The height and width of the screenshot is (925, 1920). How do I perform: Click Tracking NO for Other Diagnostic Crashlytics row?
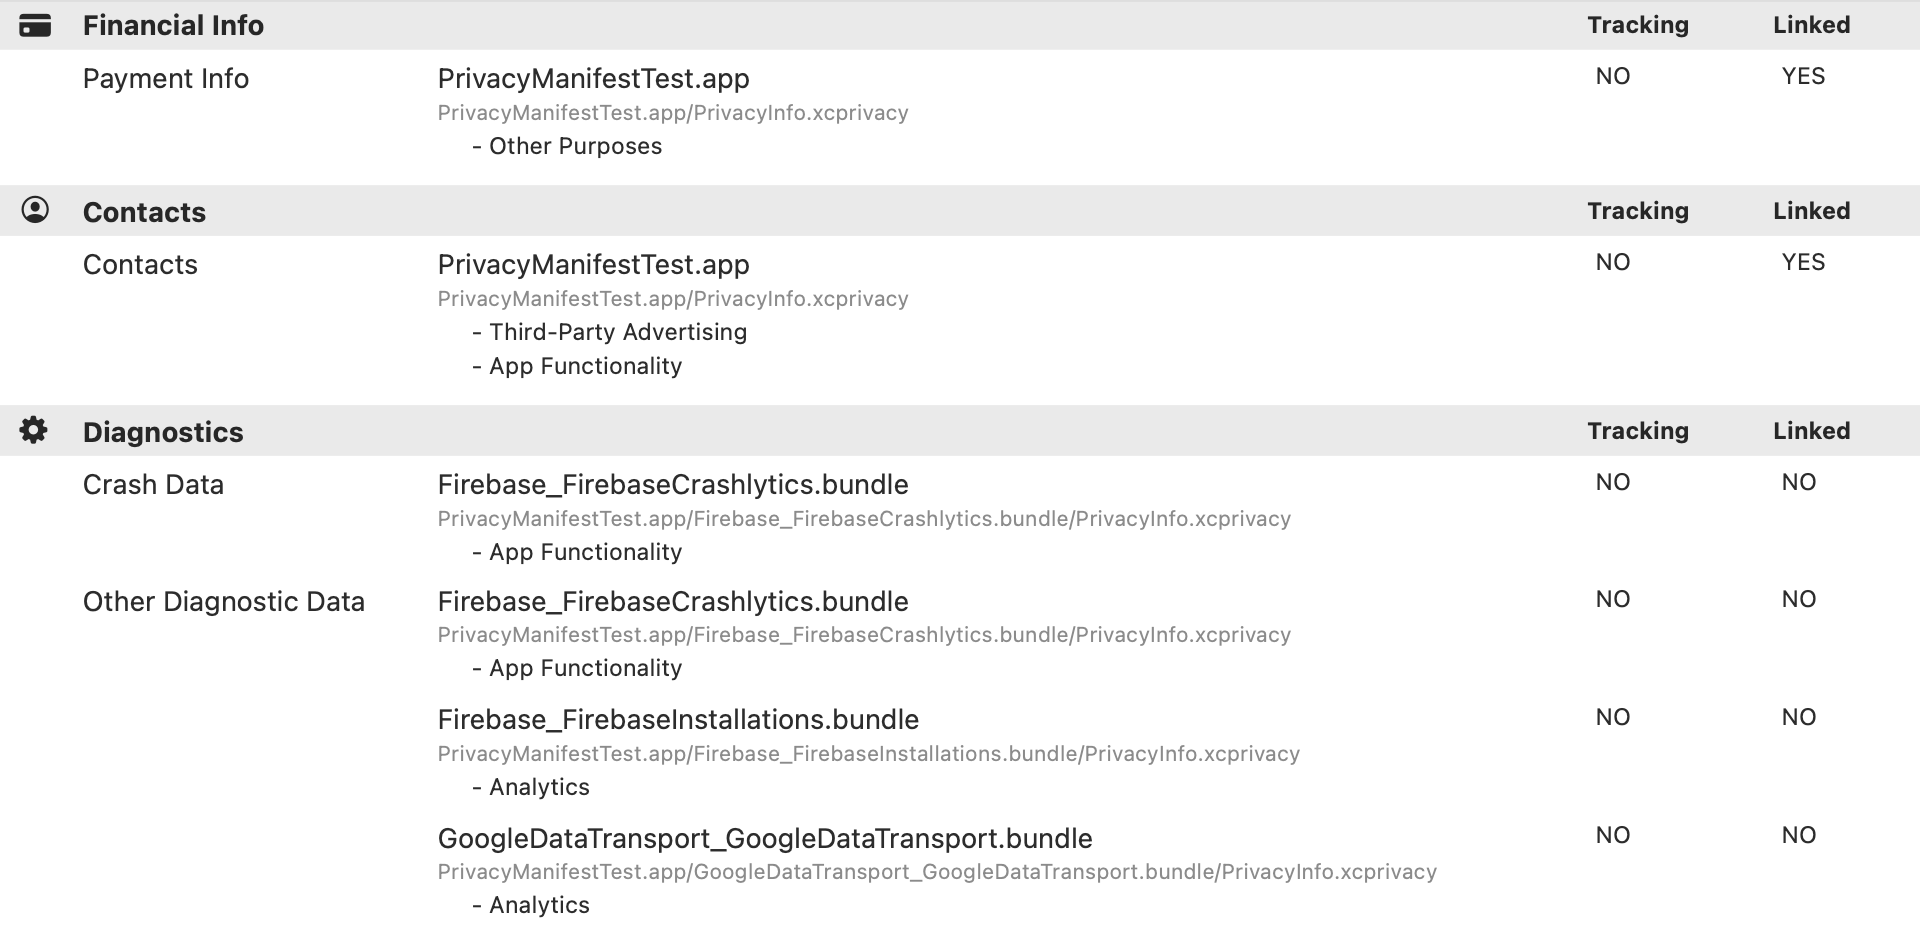tap(1613, 599)
